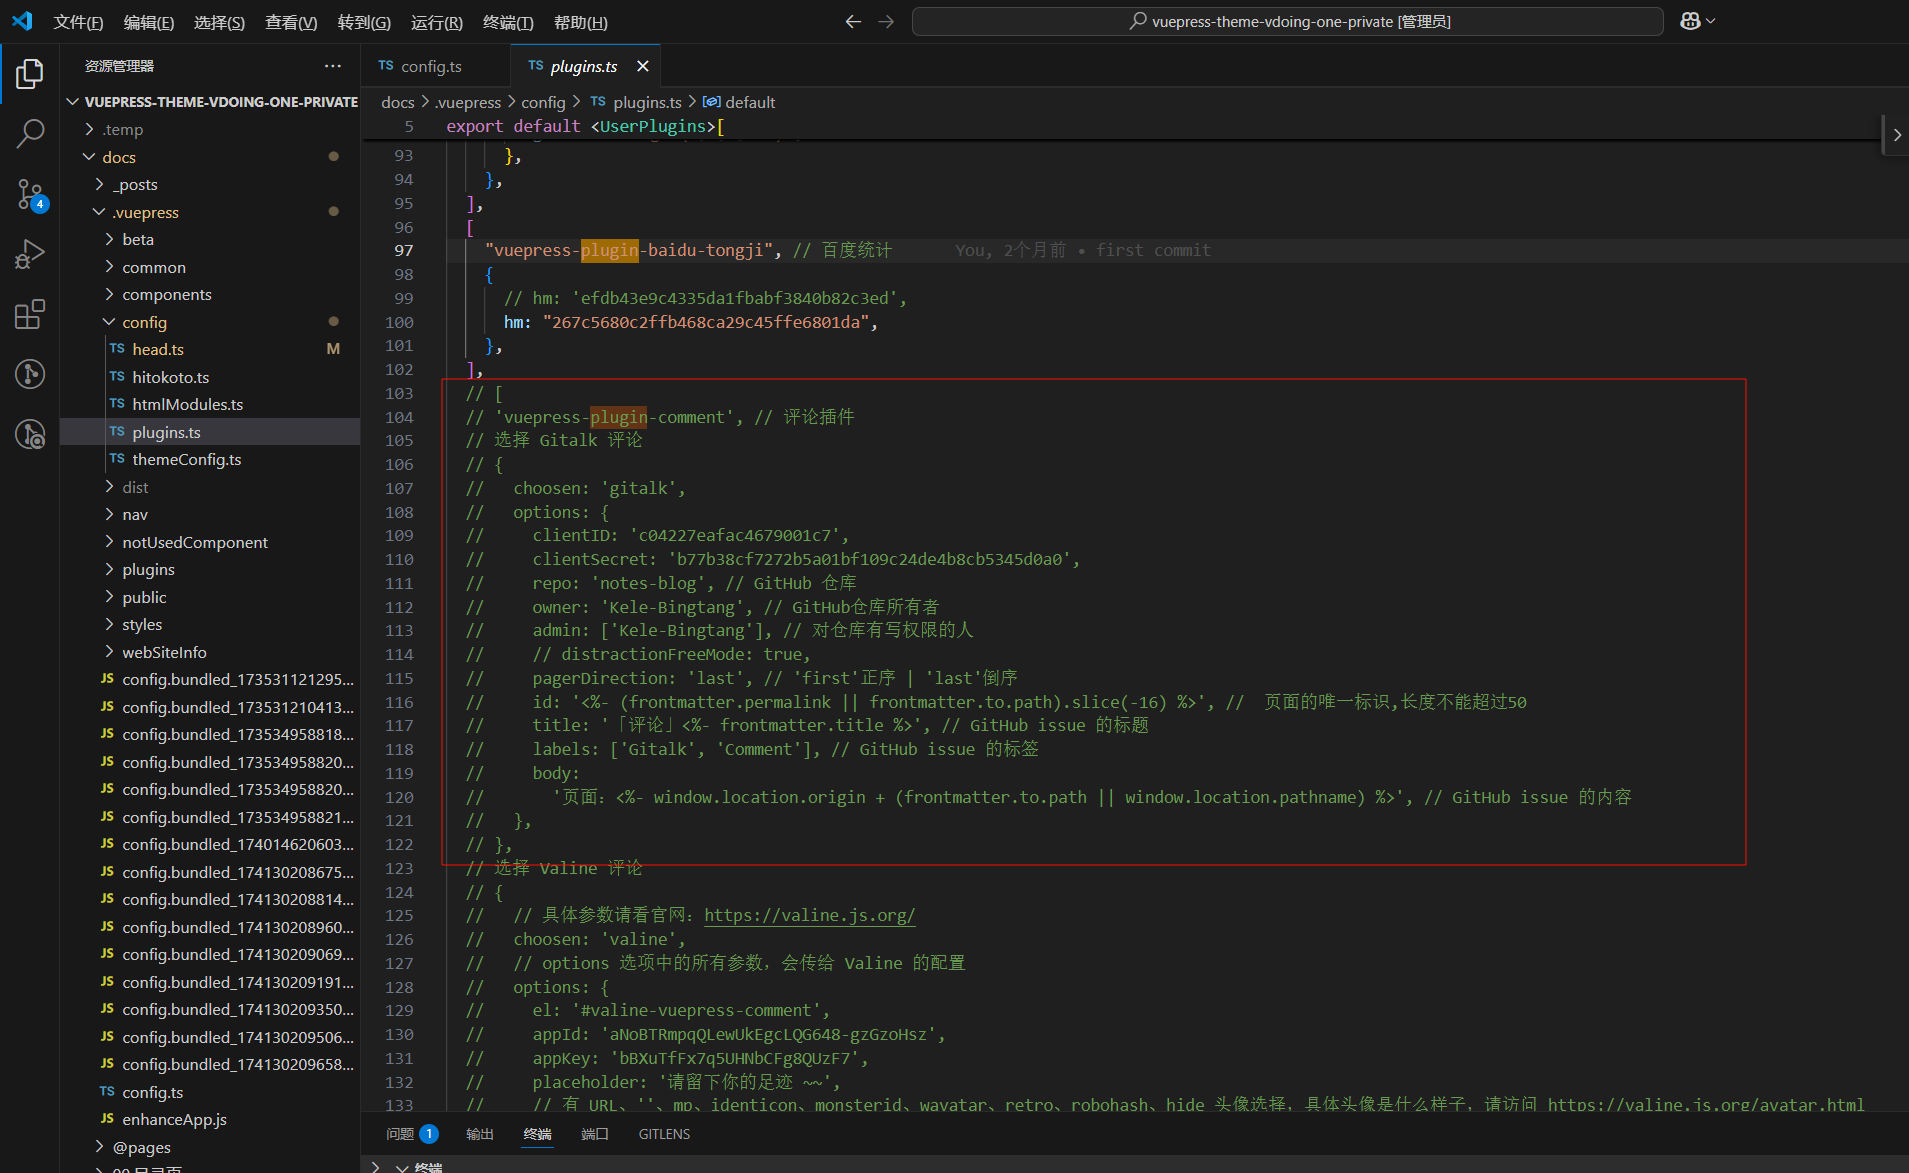Open the 文件(F) menu
Screen dimensions: 1909x1173
point(78,22)
